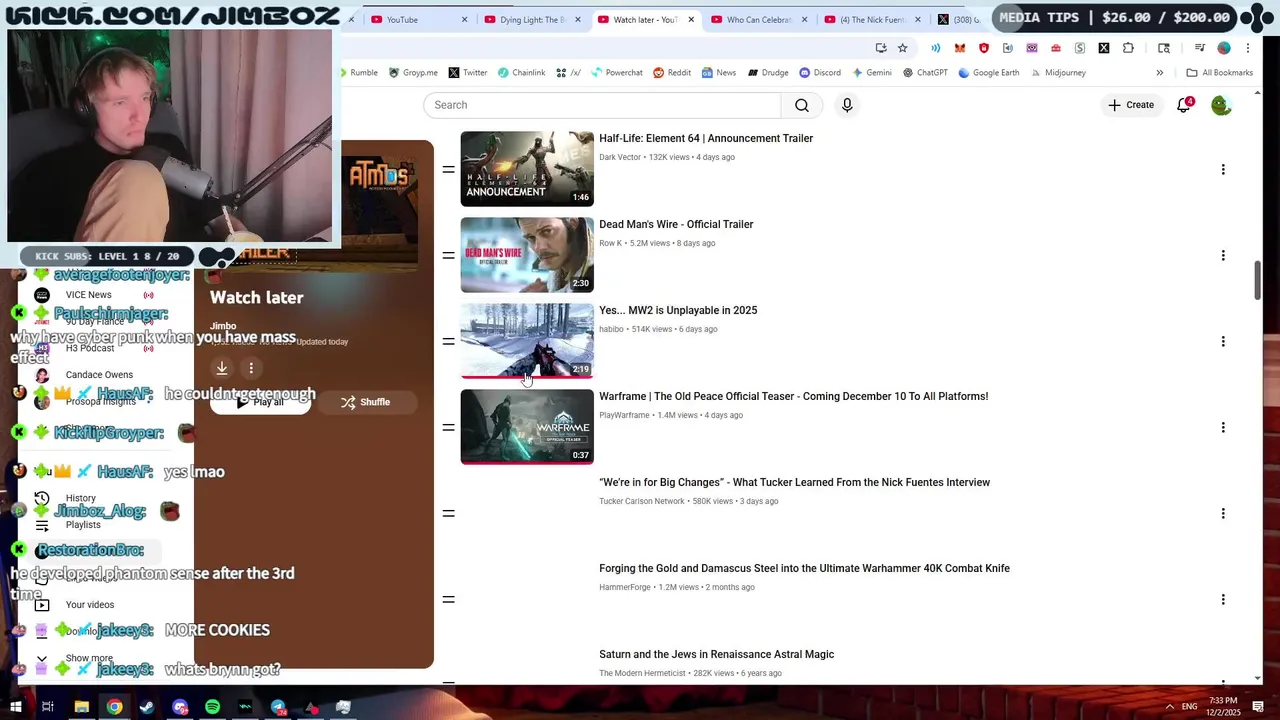1280x720 pixels.
Task: Open the Twitter bookmark
Action: tap(468, 73)
